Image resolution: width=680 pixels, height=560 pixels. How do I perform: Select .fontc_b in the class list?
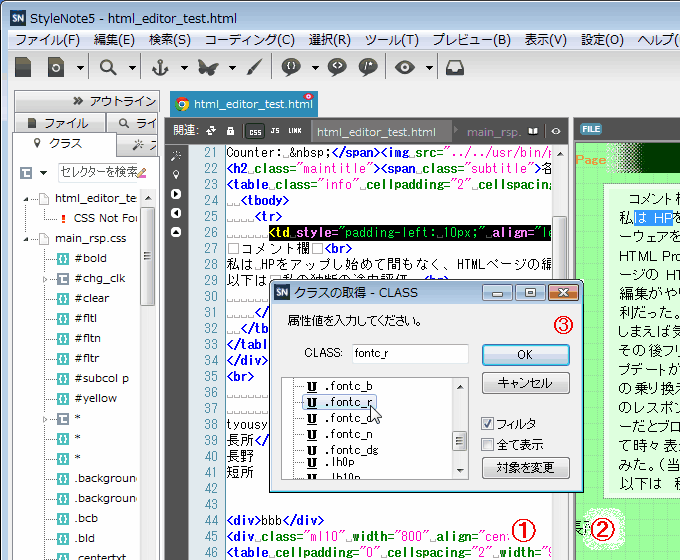(x=347, y=385)
